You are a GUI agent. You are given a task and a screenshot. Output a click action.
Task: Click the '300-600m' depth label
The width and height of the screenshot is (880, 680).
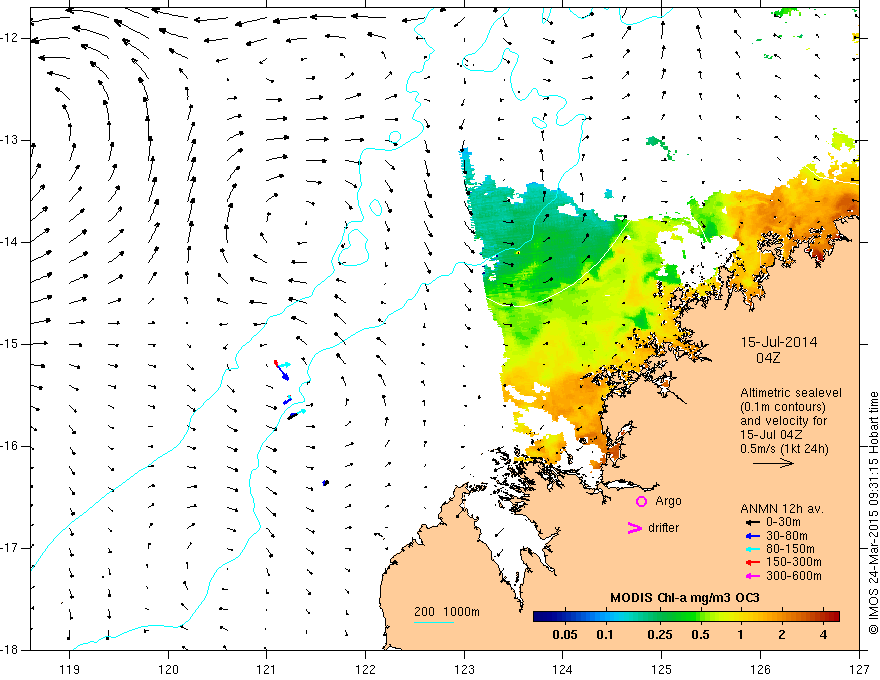pyautogui.click(x=794, y=576)
